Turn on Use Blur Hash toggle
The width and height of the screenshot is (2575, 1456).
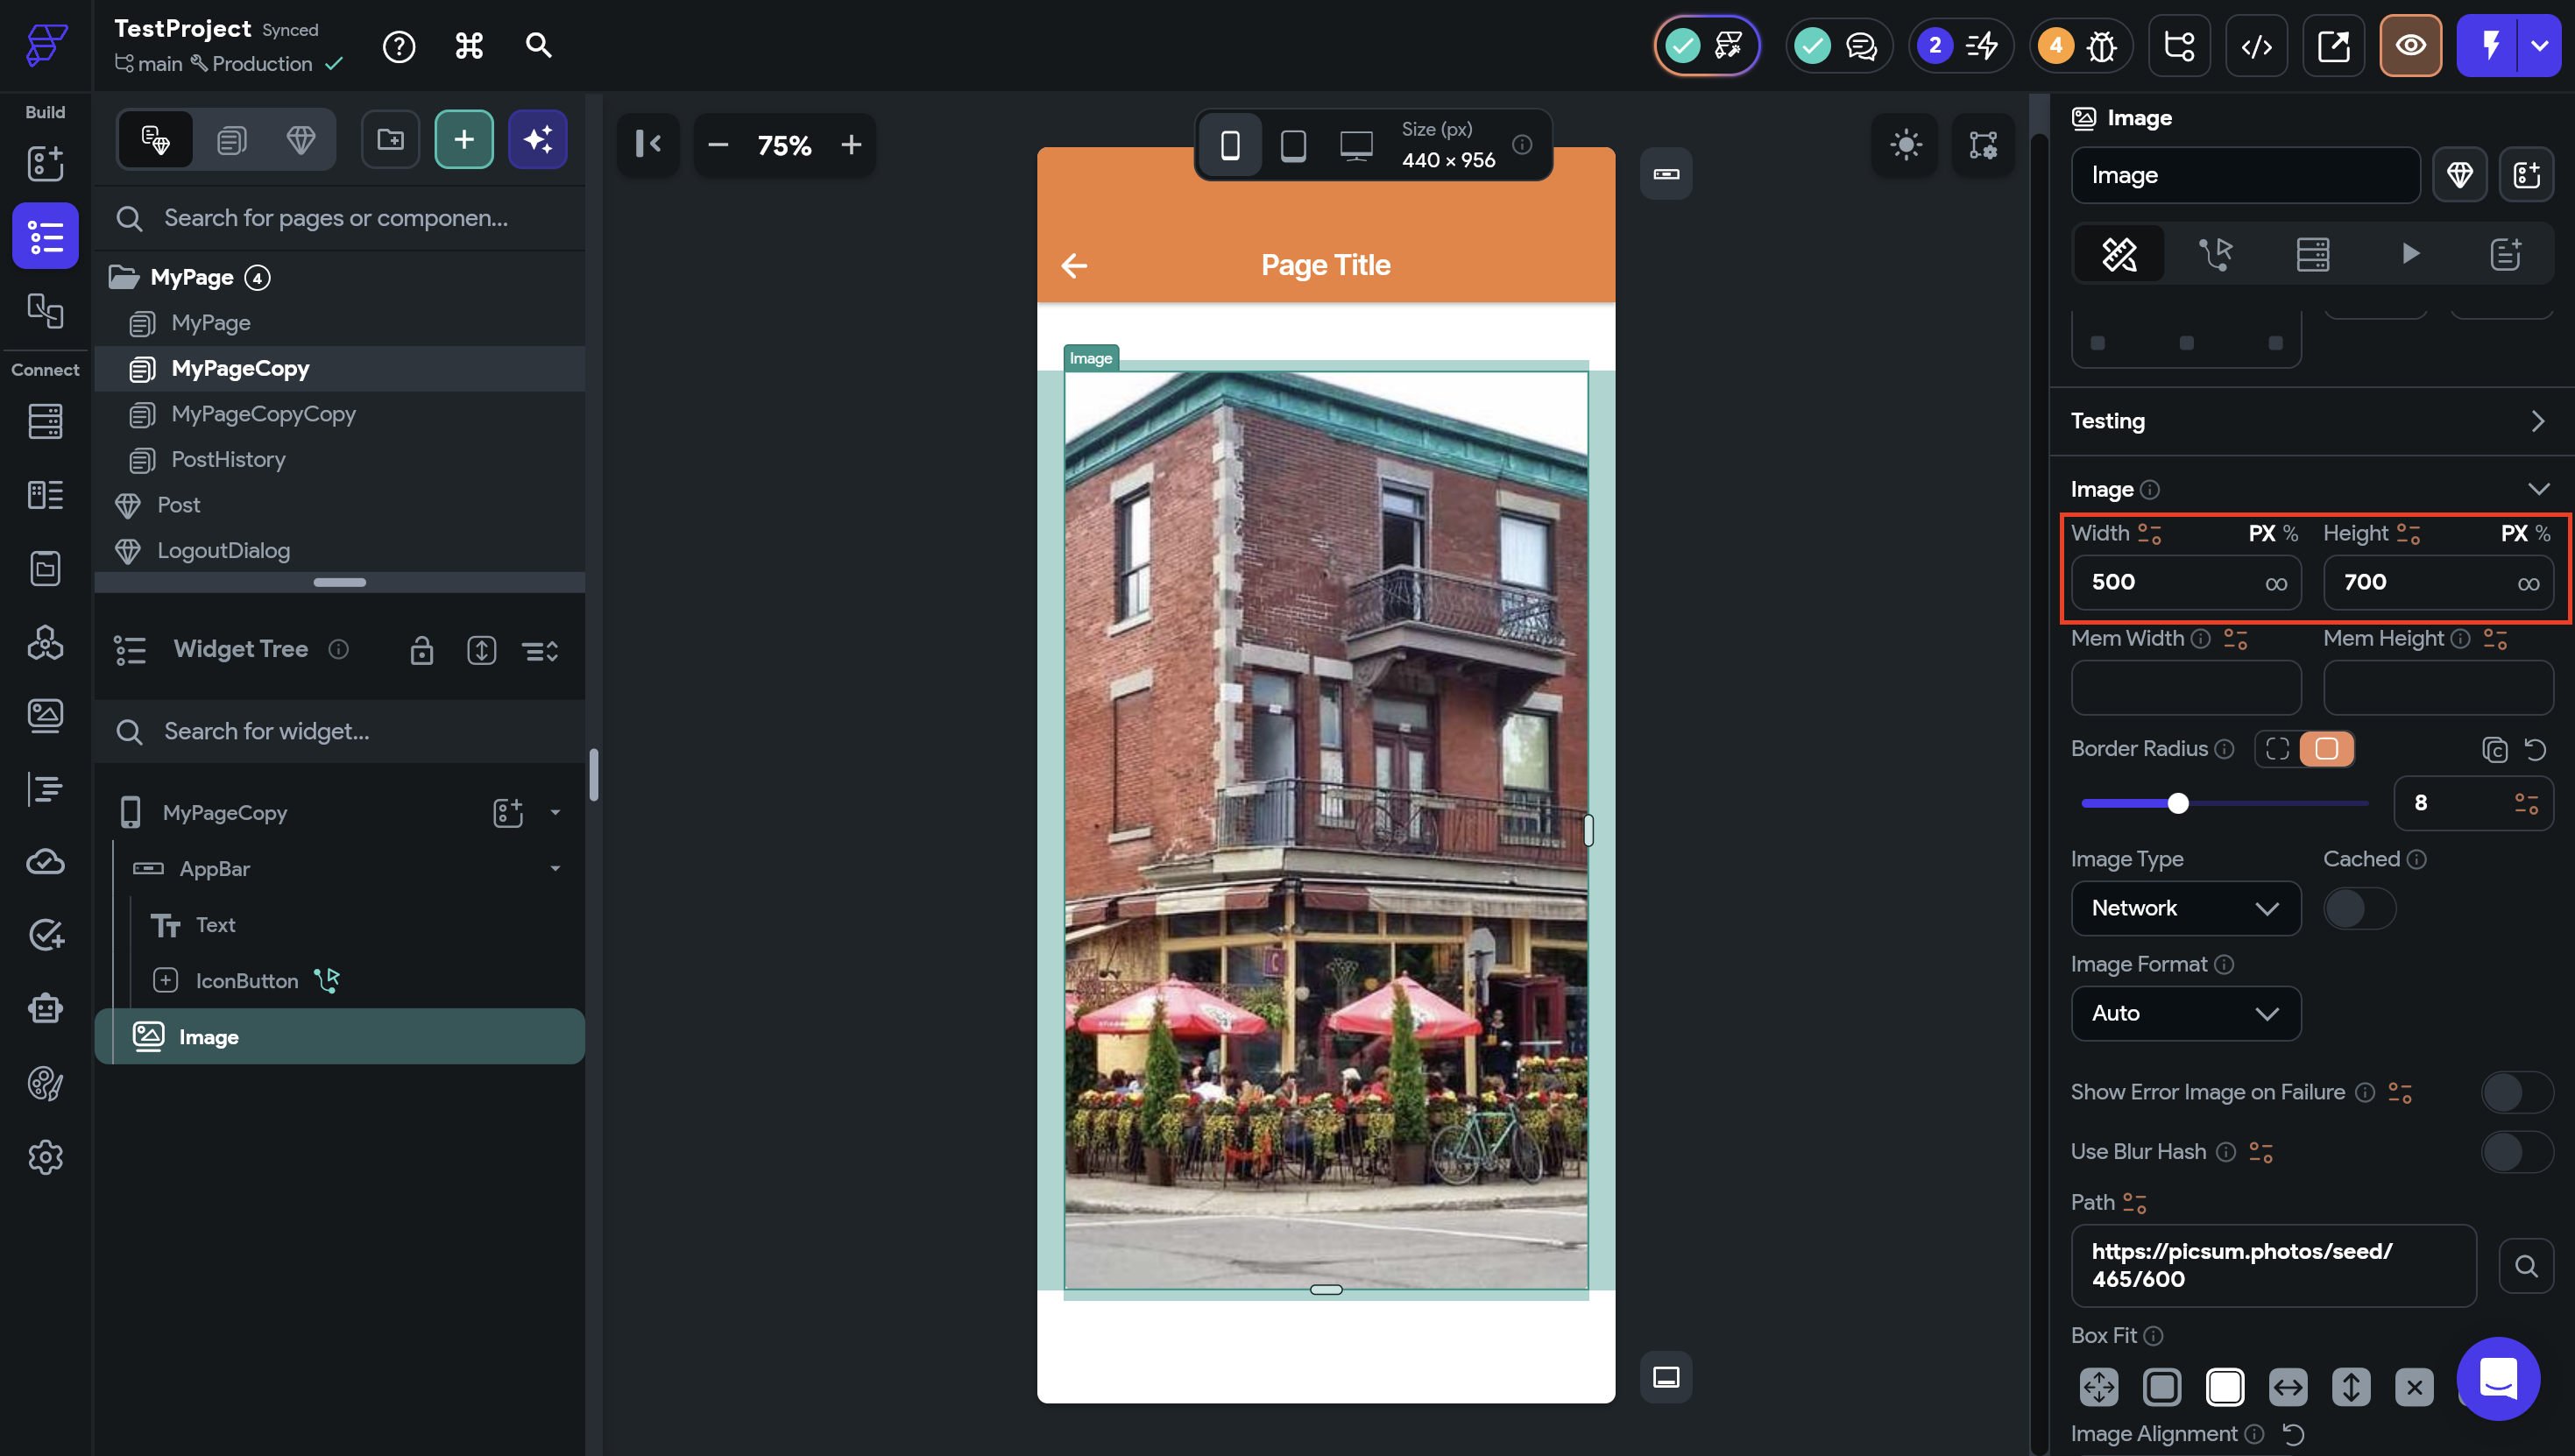point(2515,1152)
